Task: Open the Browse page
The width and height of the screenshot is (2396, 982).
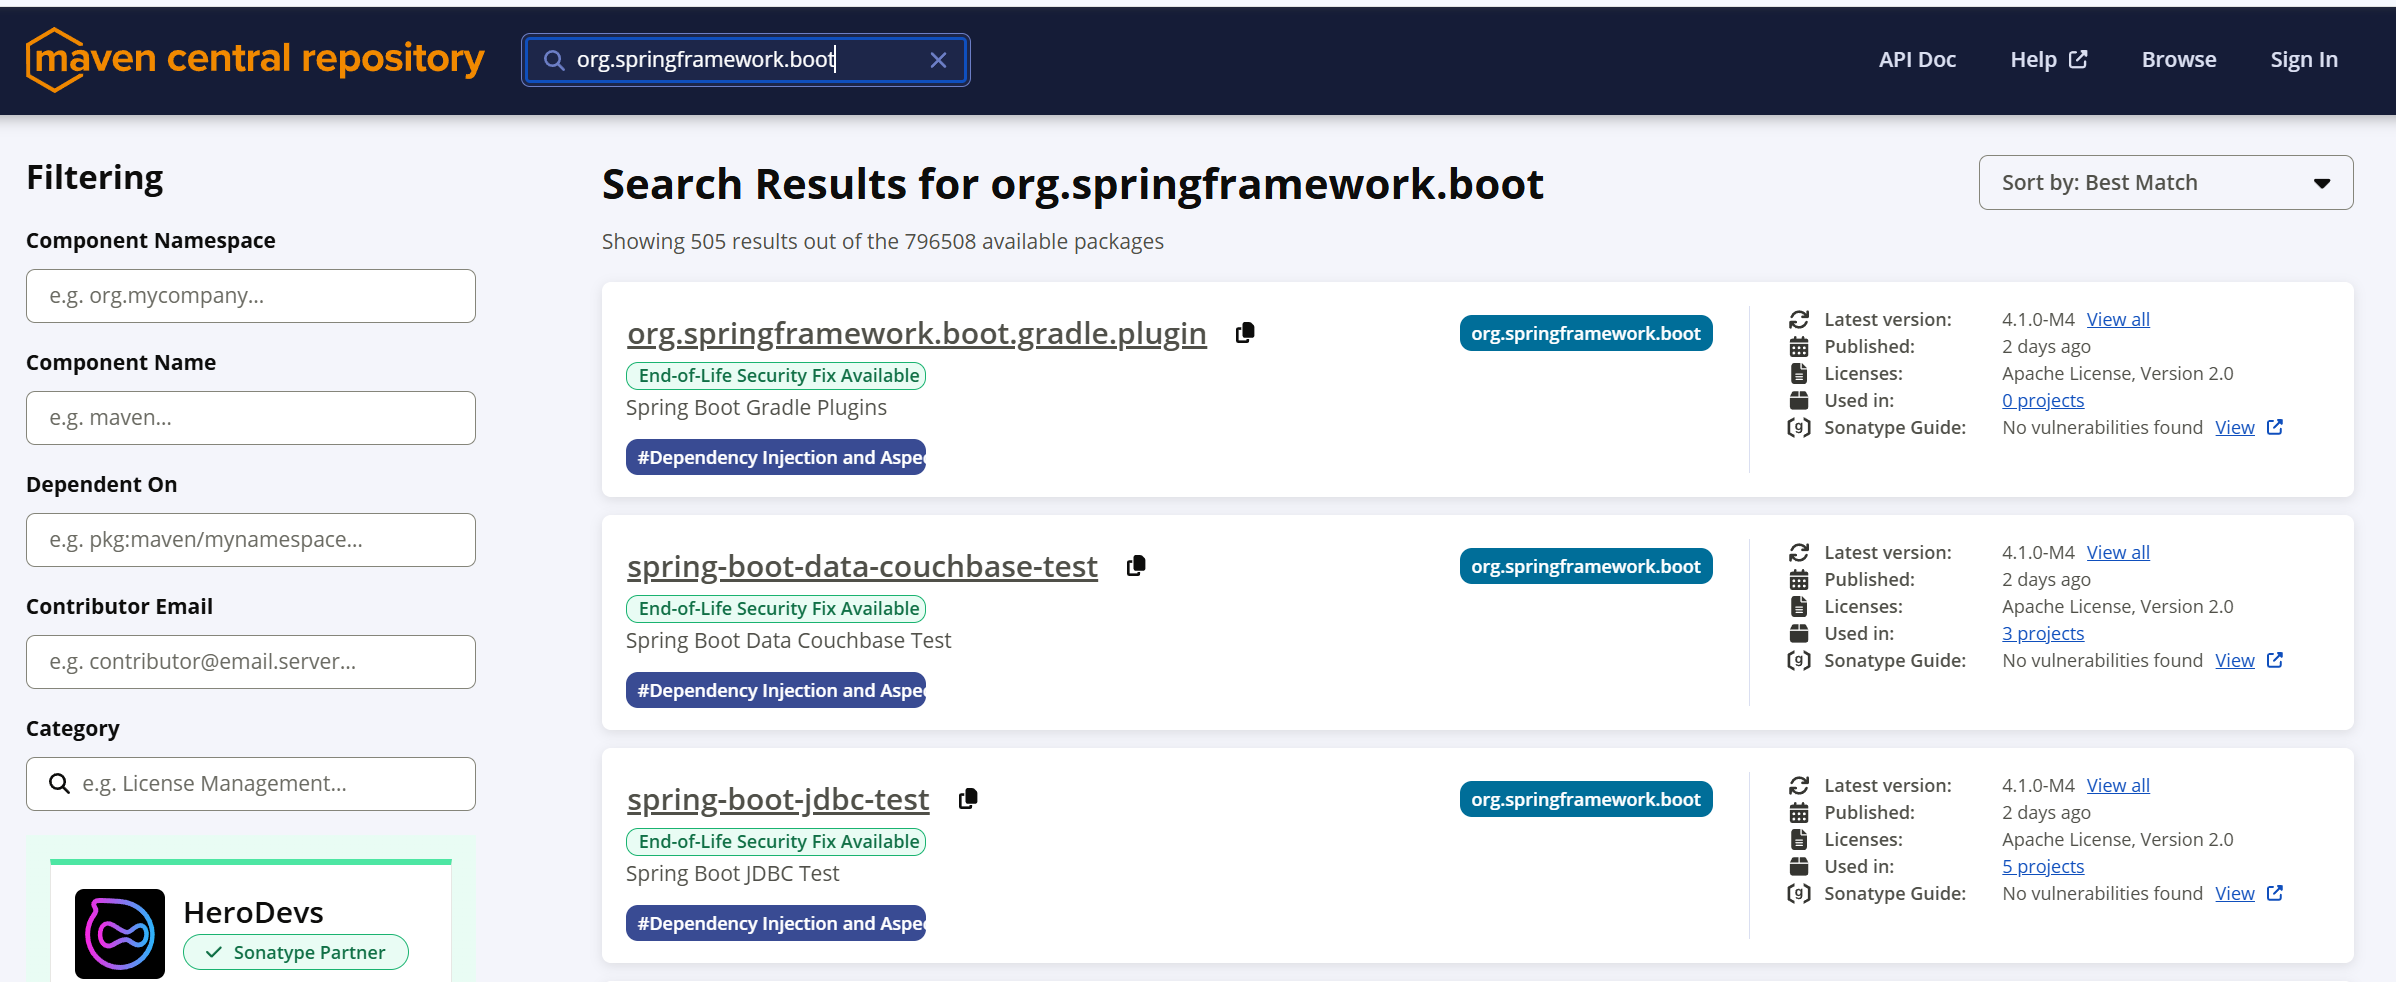Action: pyautogui.click(x=2179, y=60)
